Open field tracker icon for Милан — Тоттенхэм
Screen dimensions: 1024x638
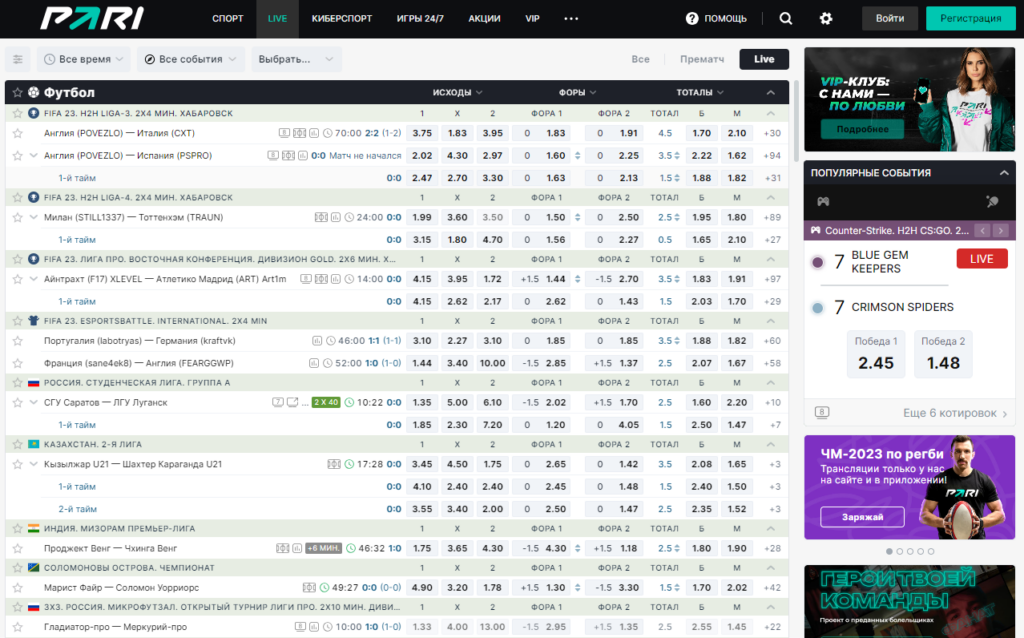pyautogui.click(x=321, y=217)
